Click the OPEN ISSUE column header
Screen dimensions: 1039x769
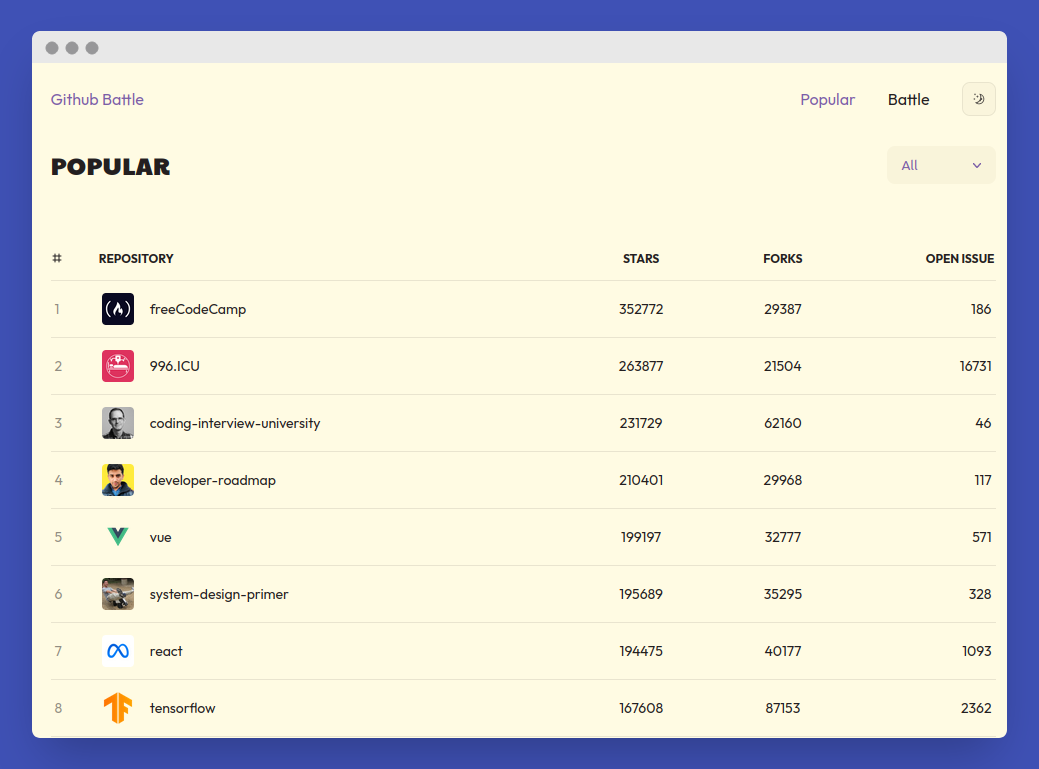coord(959,258)
